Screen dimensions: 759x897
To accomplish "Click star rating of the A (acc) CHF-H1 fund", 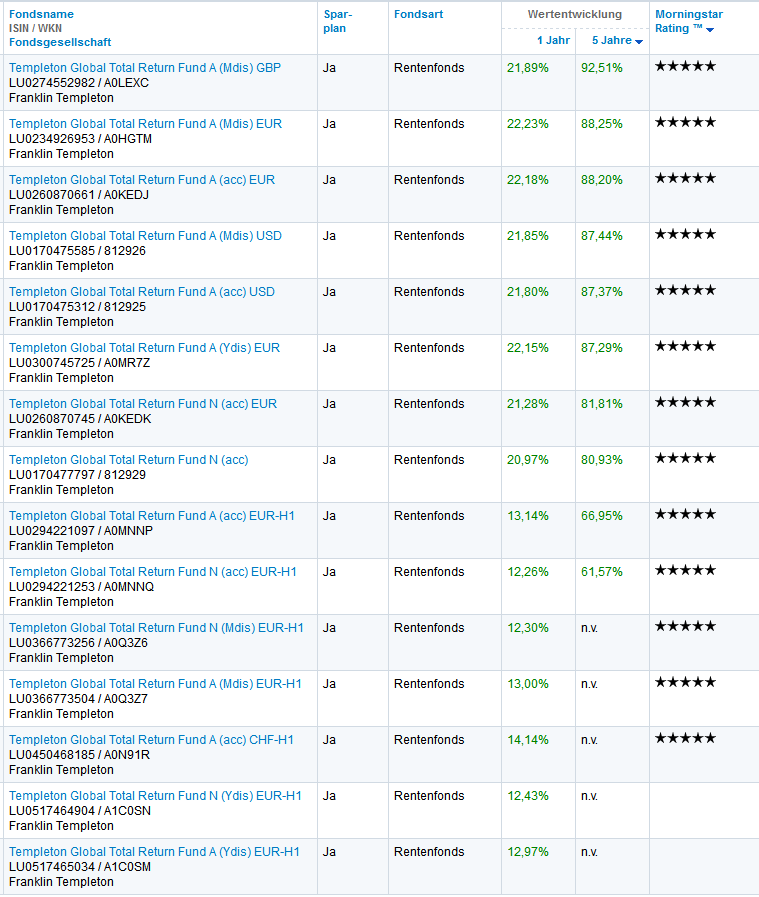I will tap(685, 738).
